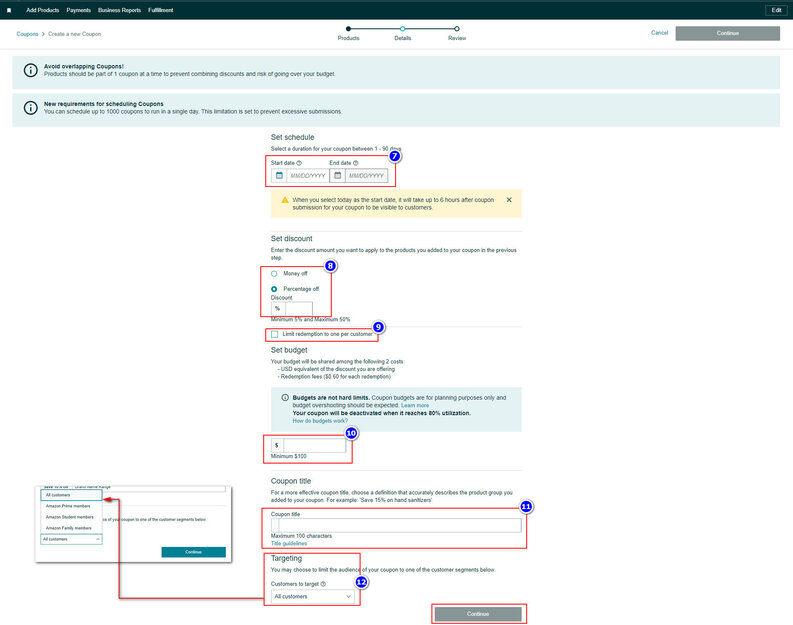Click the yellow warning triangle icon
The width and height of the screenshot is (793, 625).
coord(285,200)
